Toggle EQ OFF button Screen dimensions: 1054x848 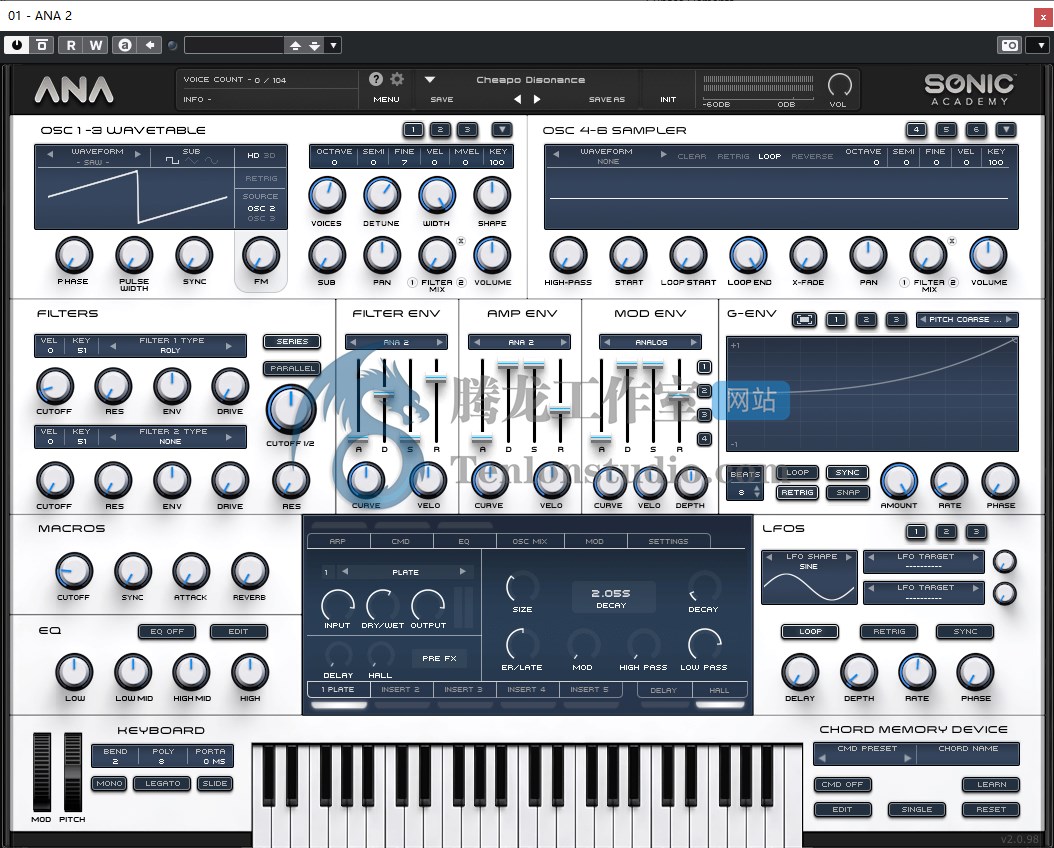[167, 632]
